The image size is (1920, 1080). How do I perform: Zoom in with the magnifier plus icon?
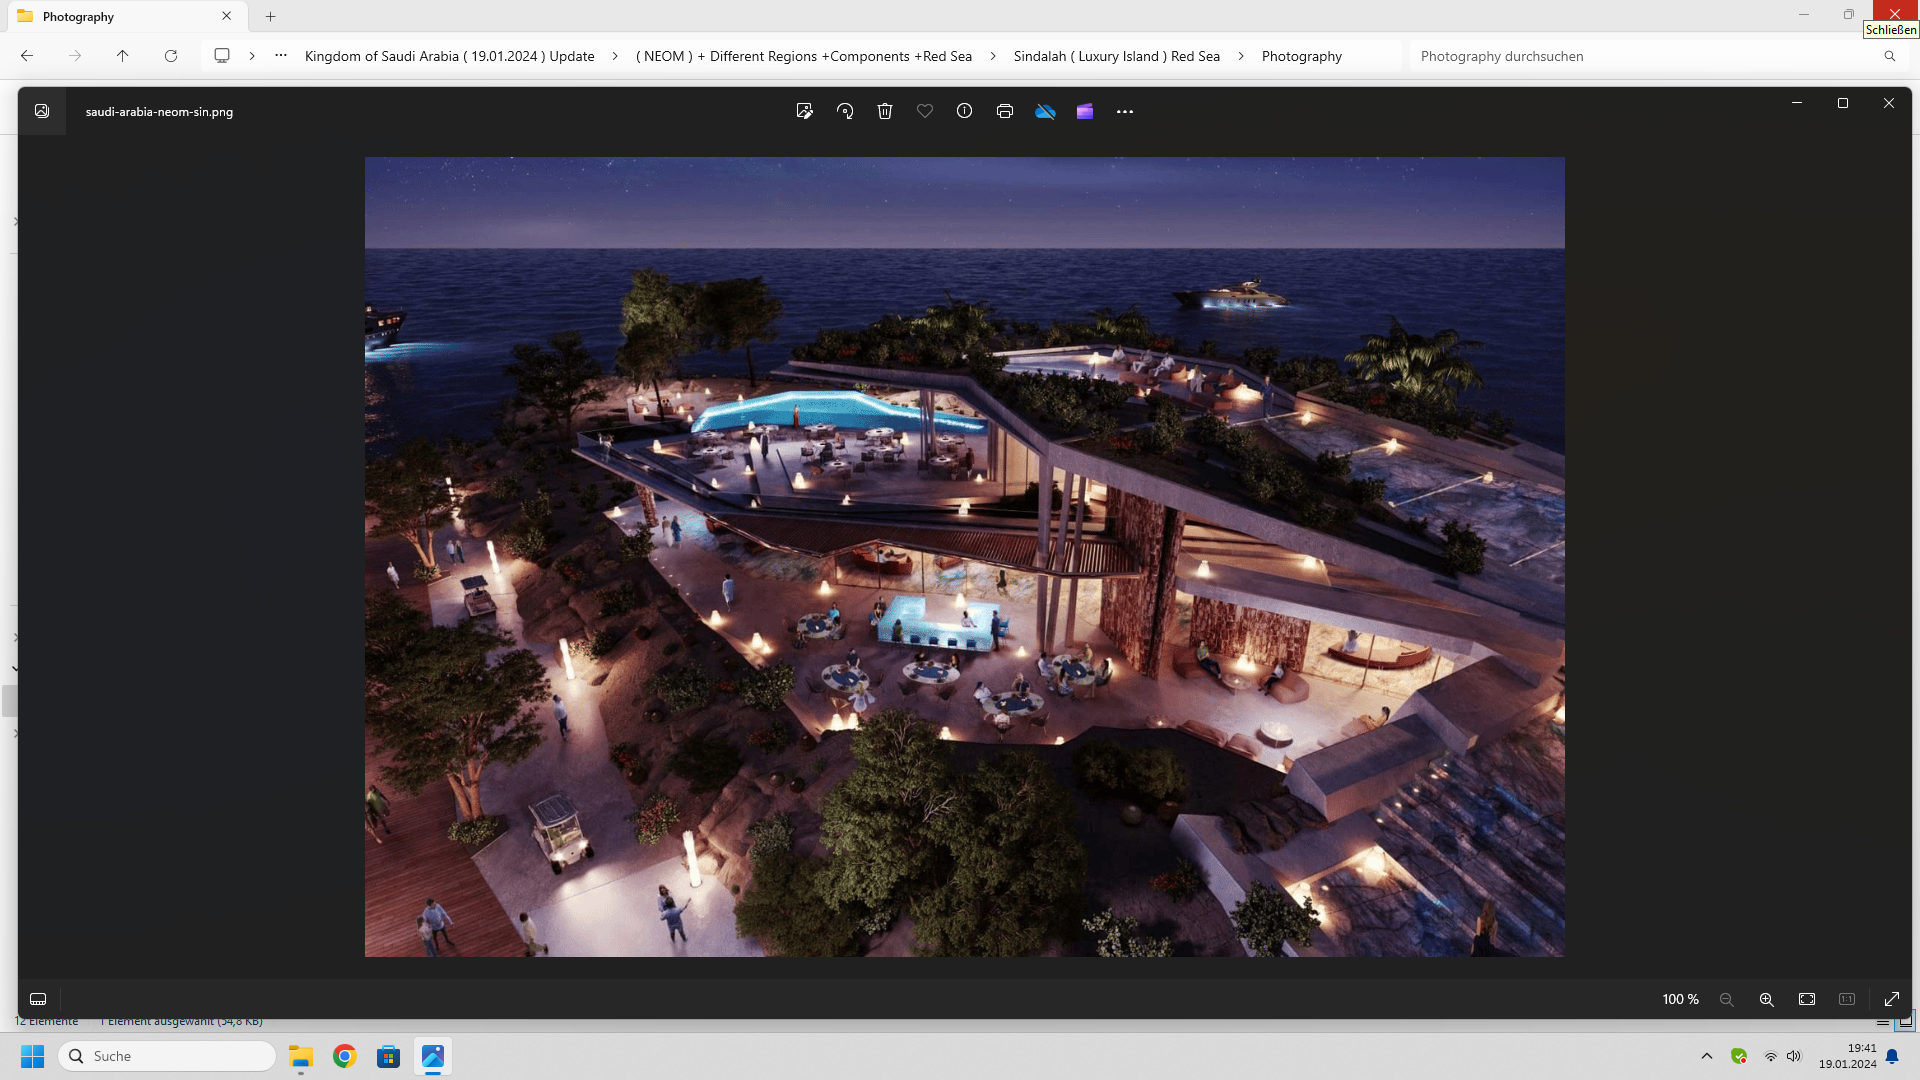[1767, 999]
